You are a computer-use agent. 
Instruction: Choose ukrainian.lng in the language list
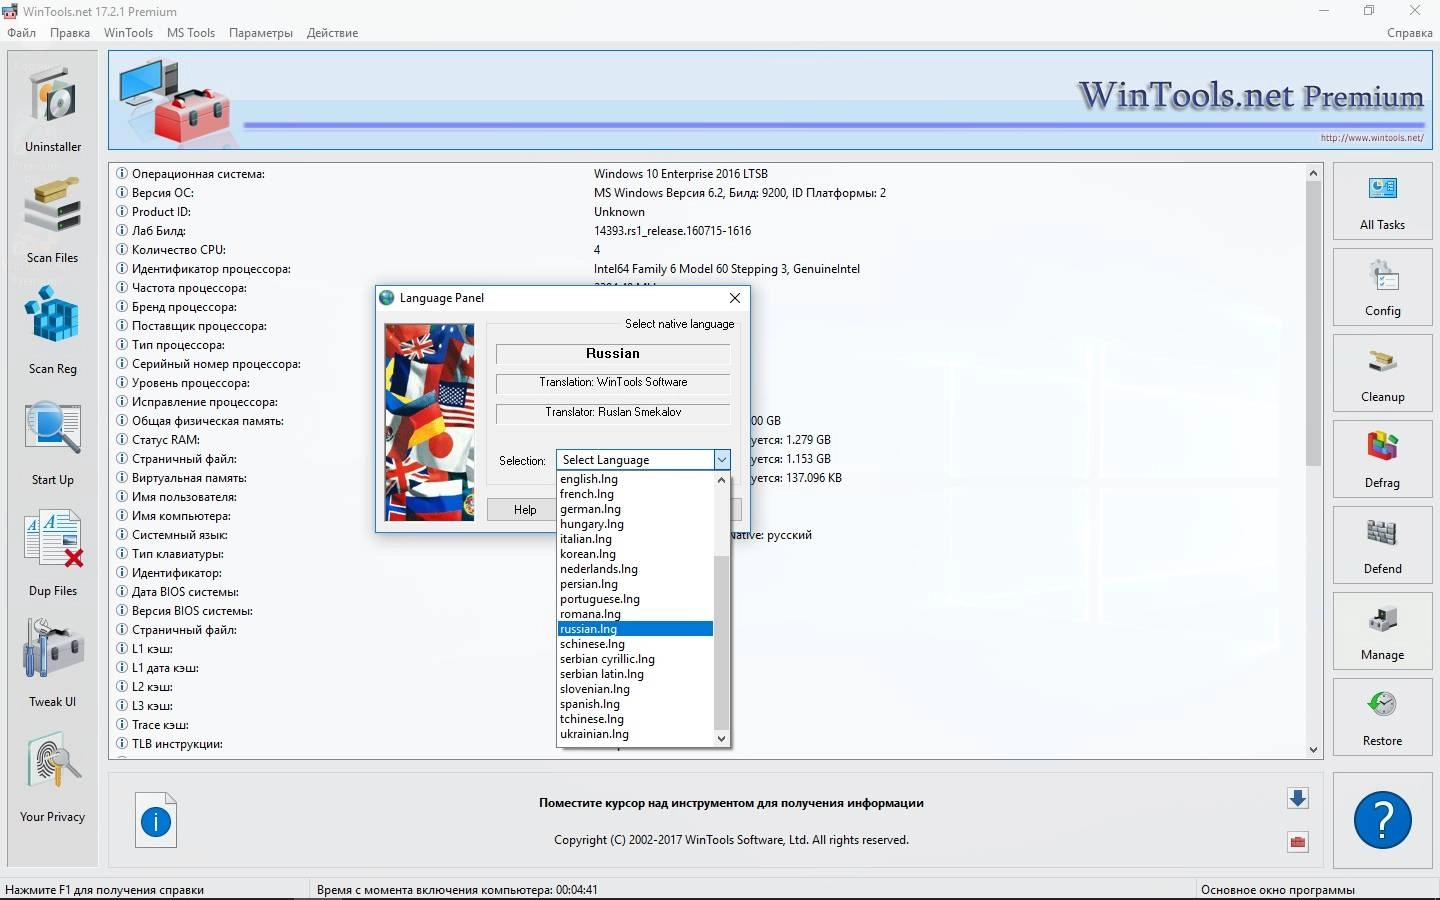pos(635,734)
